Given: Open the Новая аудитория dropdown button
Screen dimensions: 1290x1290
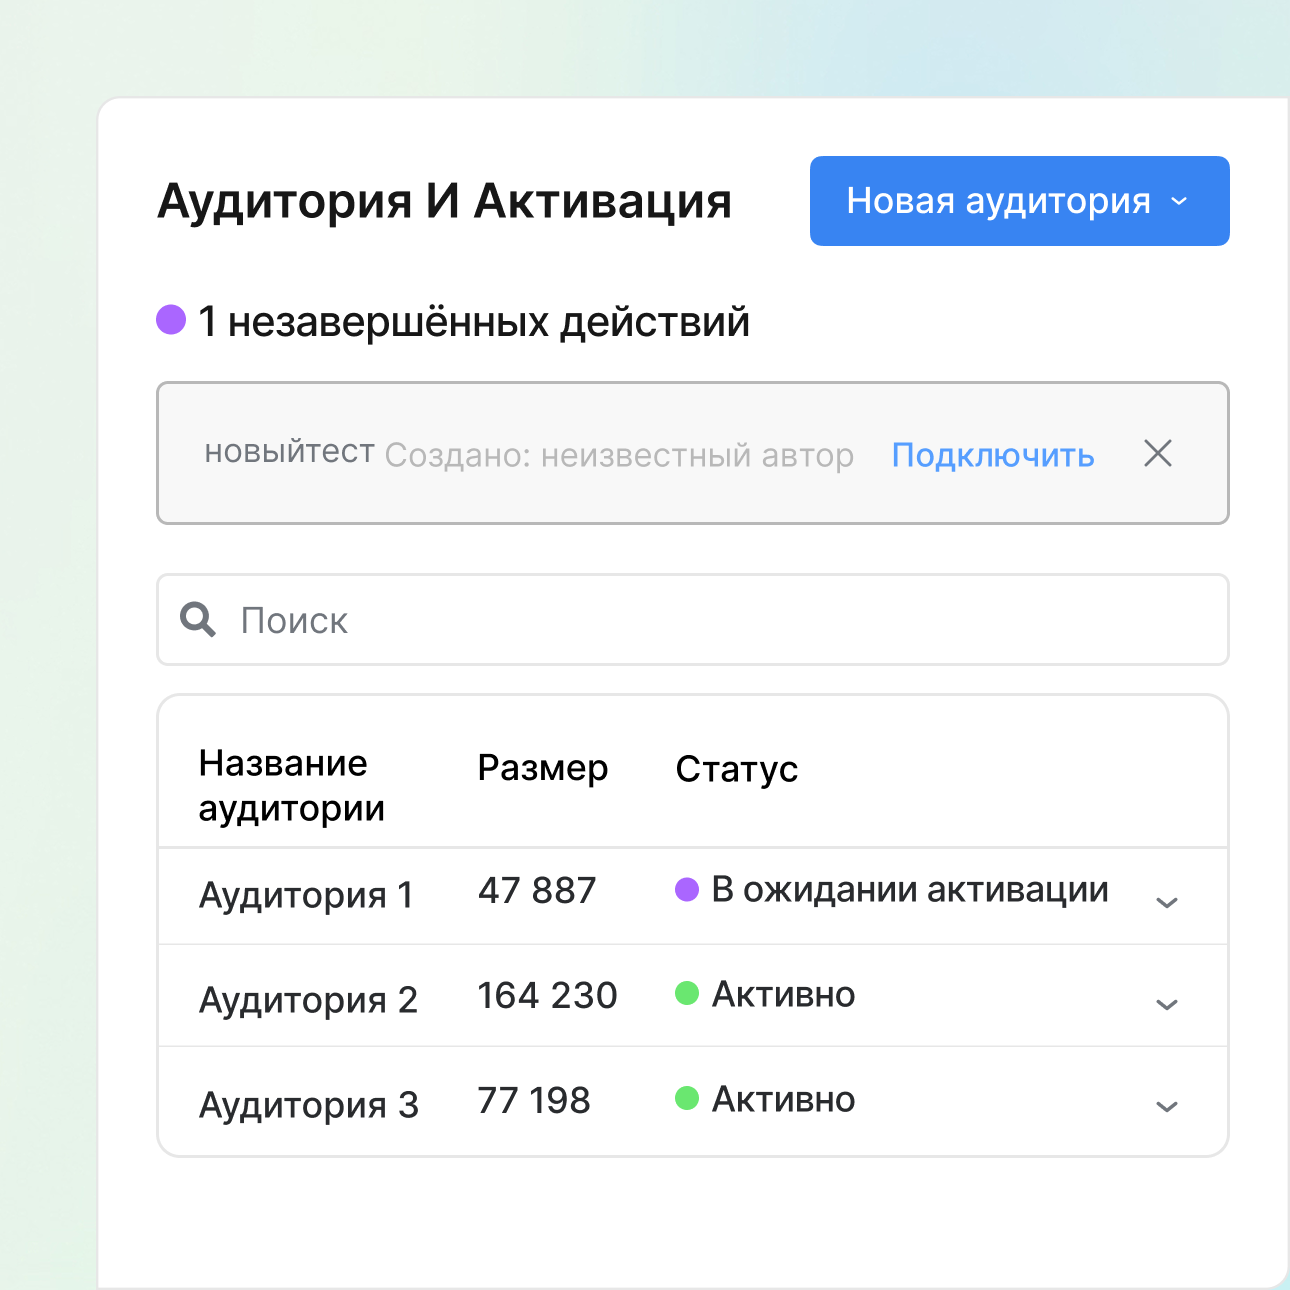Looking at the screenshot, I should (1018, 201).
